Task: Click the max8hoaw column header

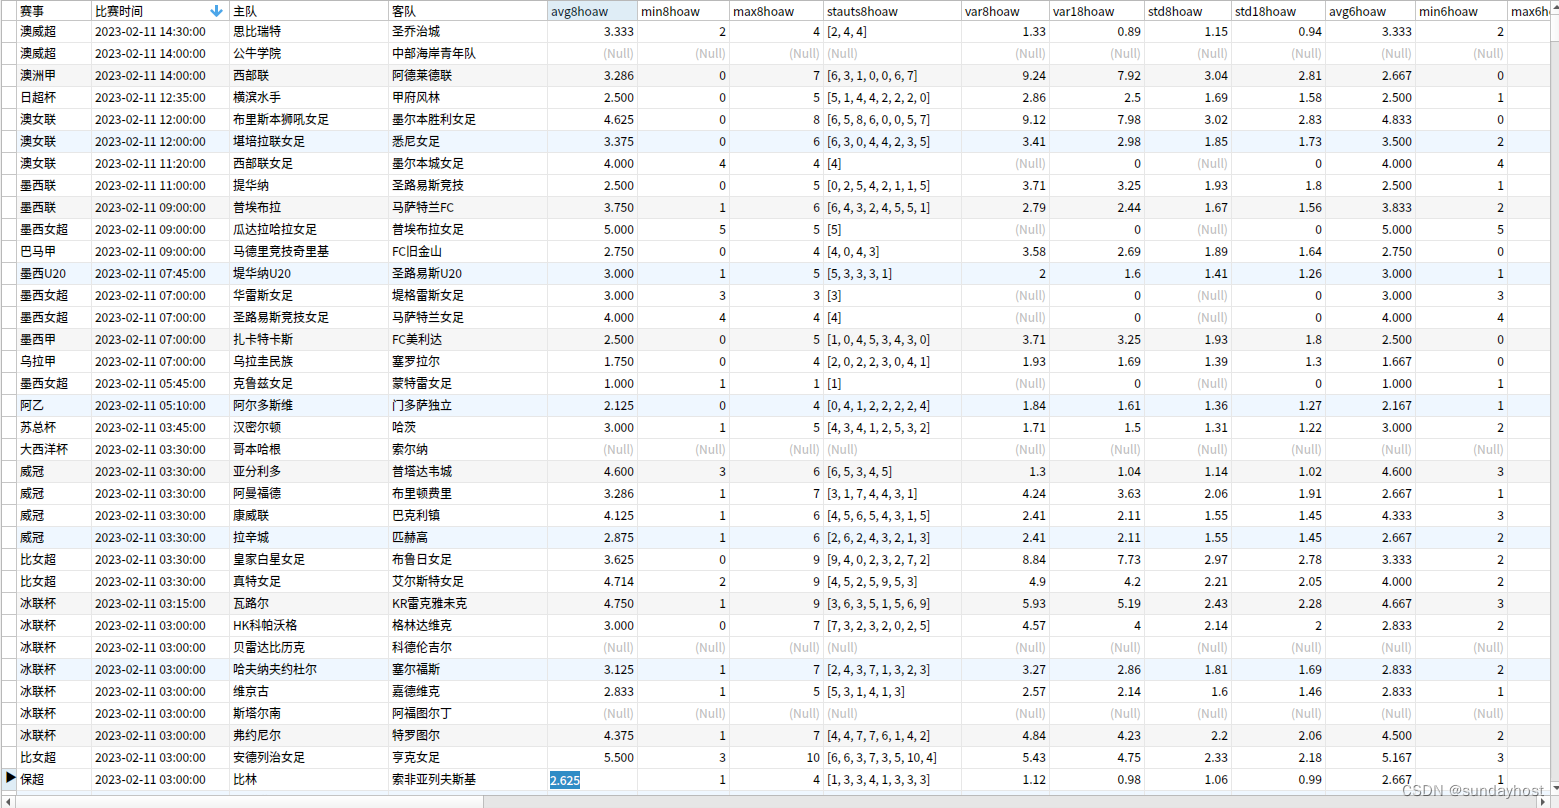Action: pos(776,11)
